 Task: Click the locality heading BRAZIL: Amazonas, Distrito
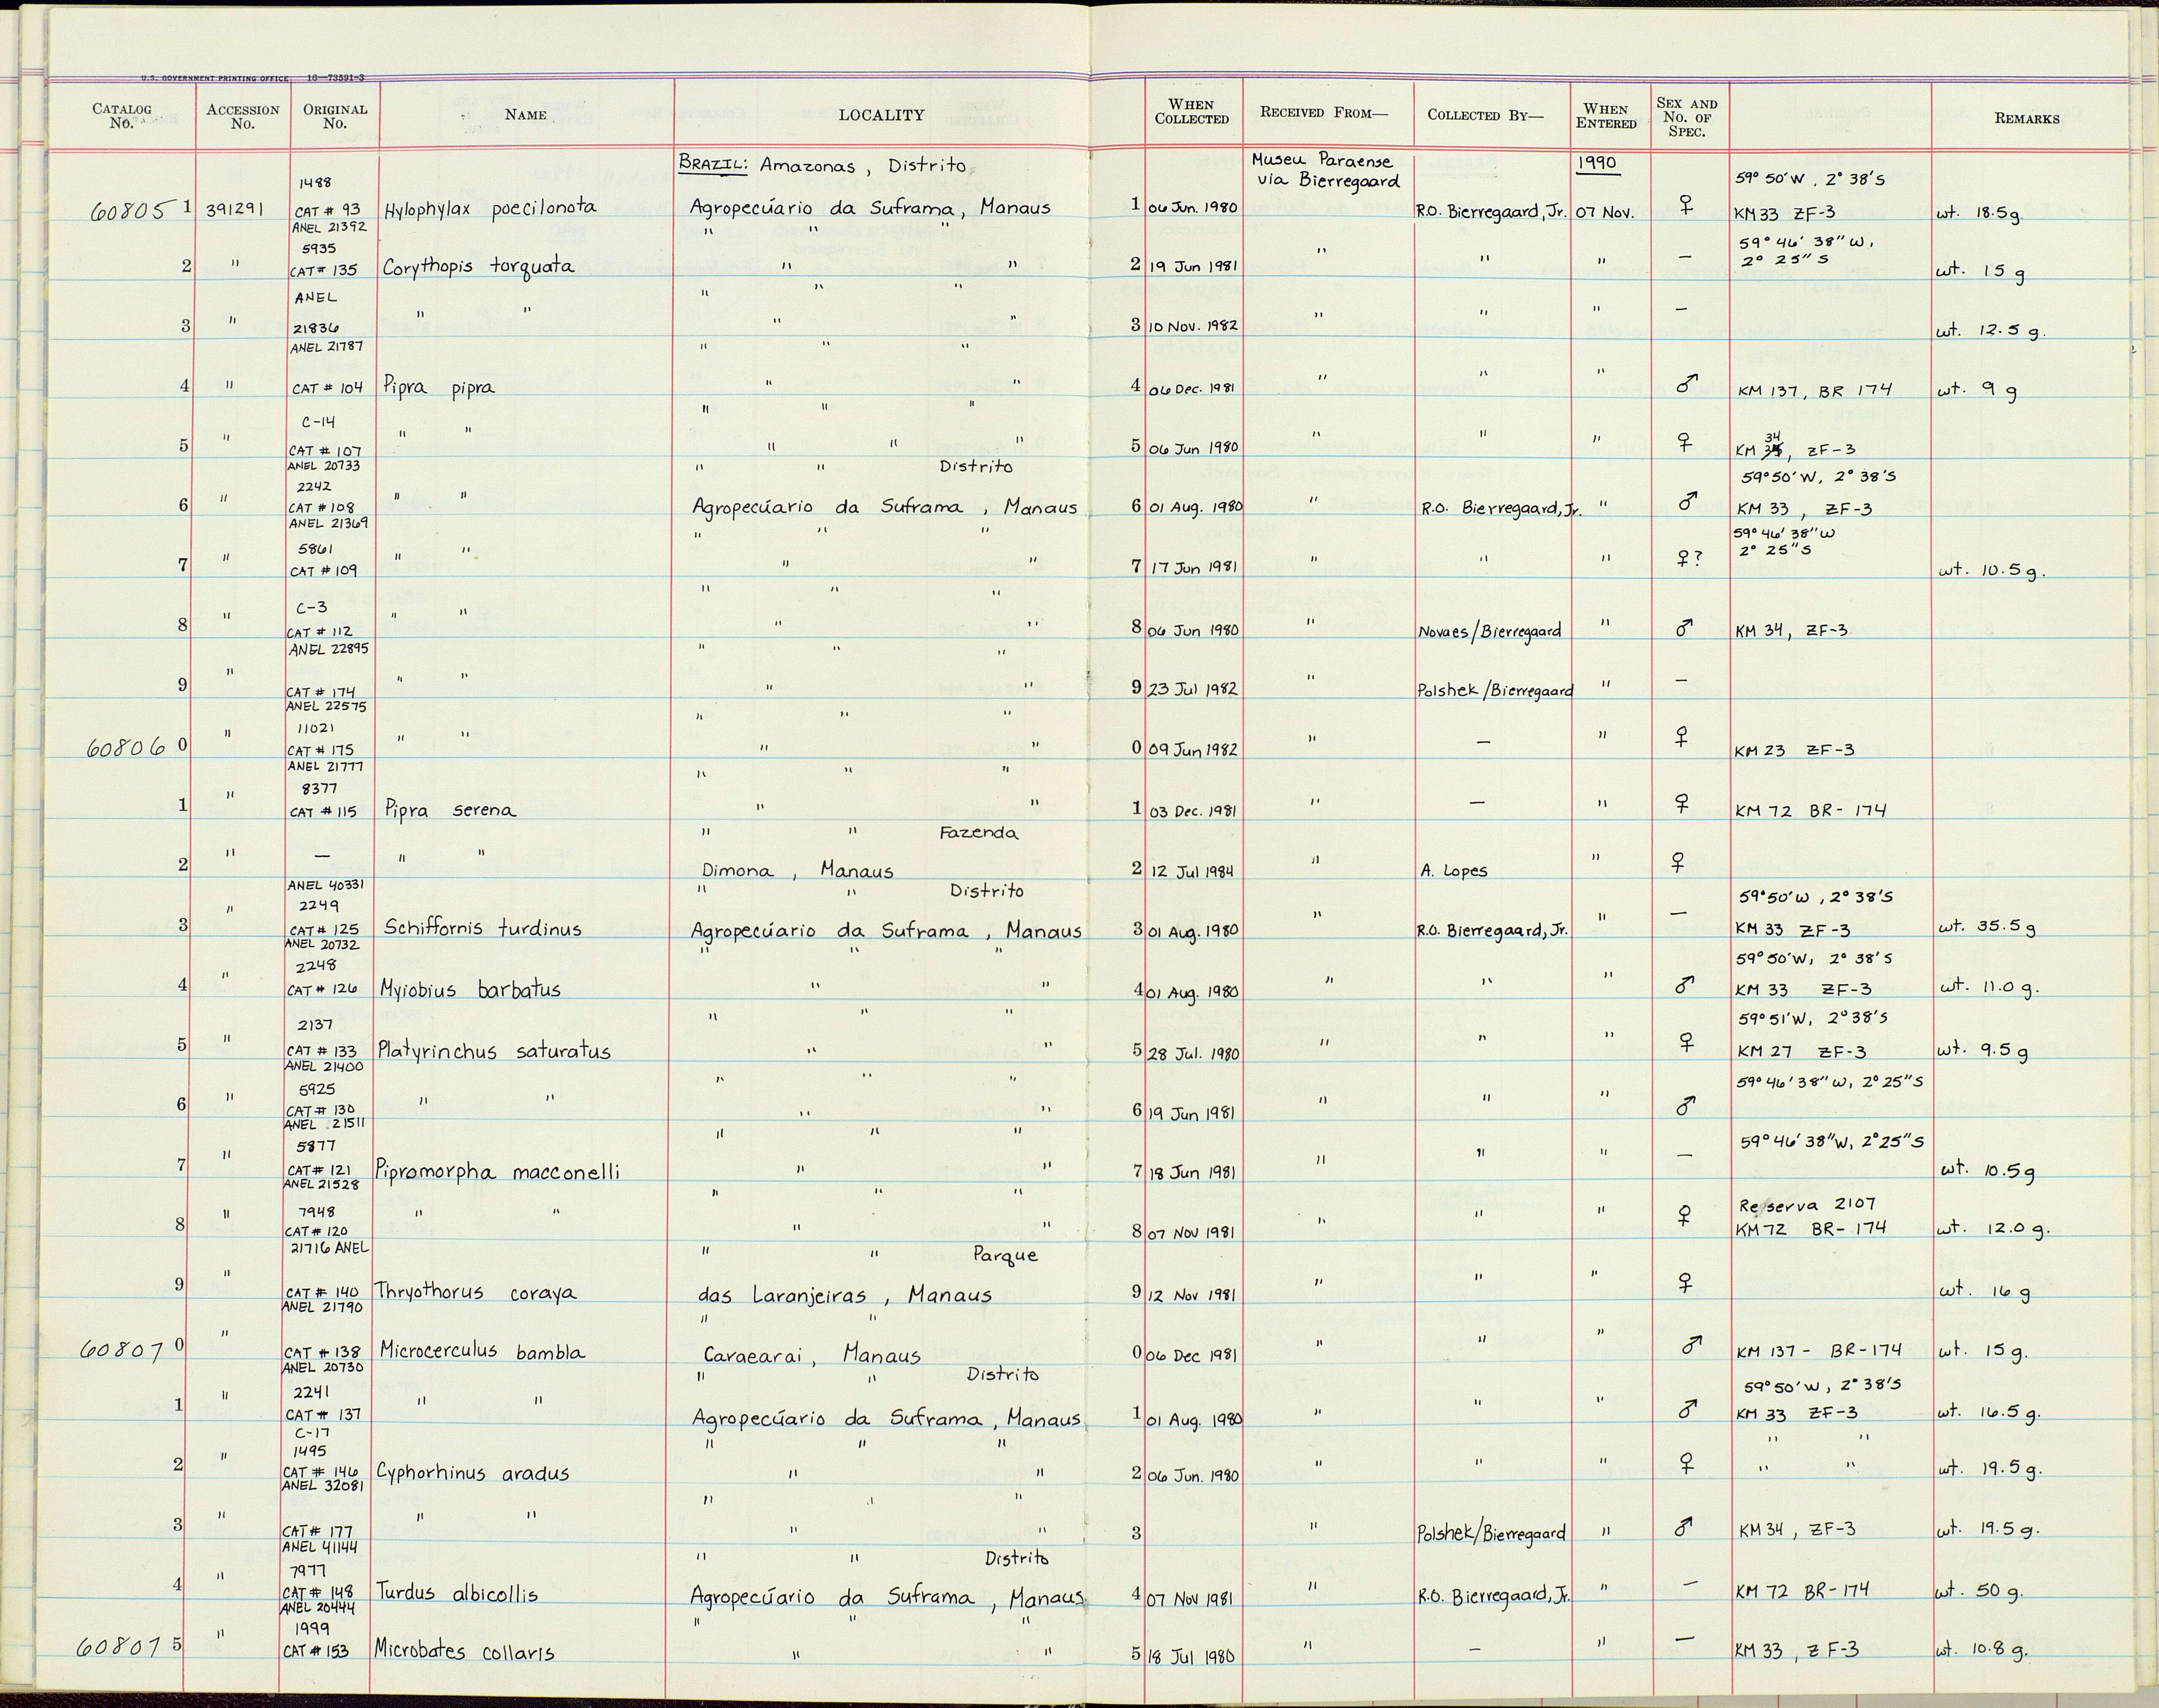click(x=822, y=165)
